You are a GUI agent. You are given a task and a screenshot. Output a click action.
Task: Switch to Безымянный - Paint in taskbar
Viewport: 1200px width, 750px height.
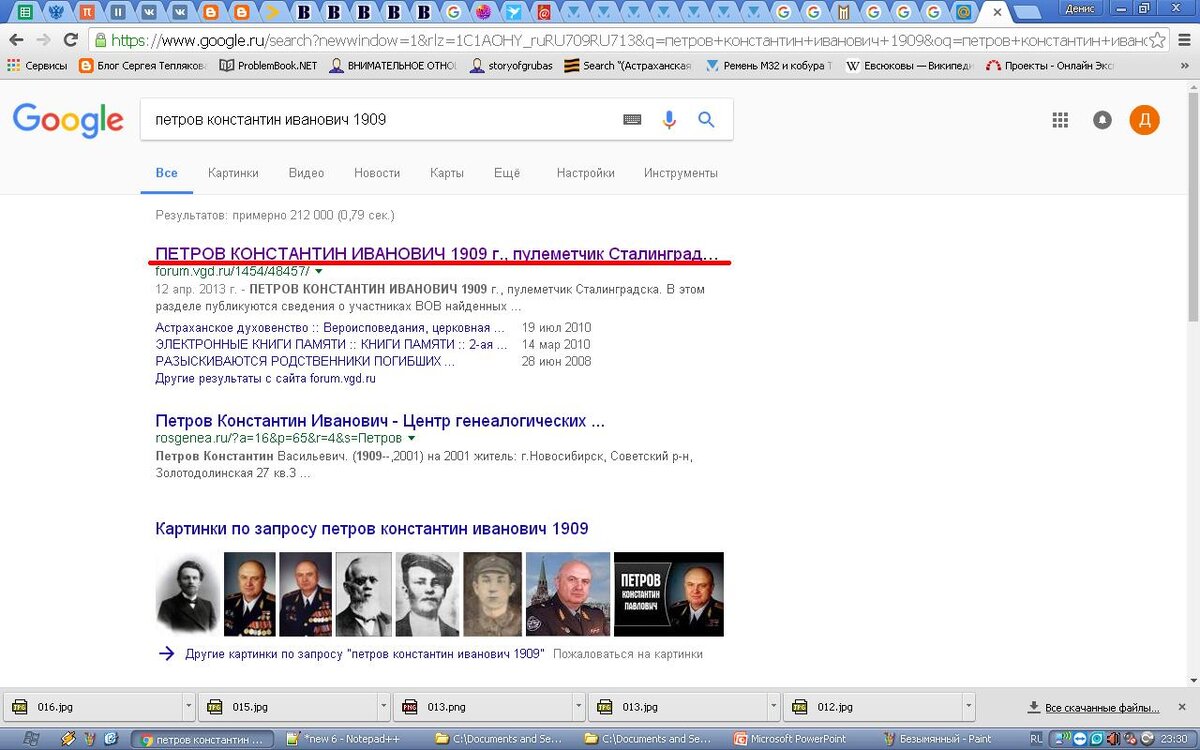pos(946,739)
